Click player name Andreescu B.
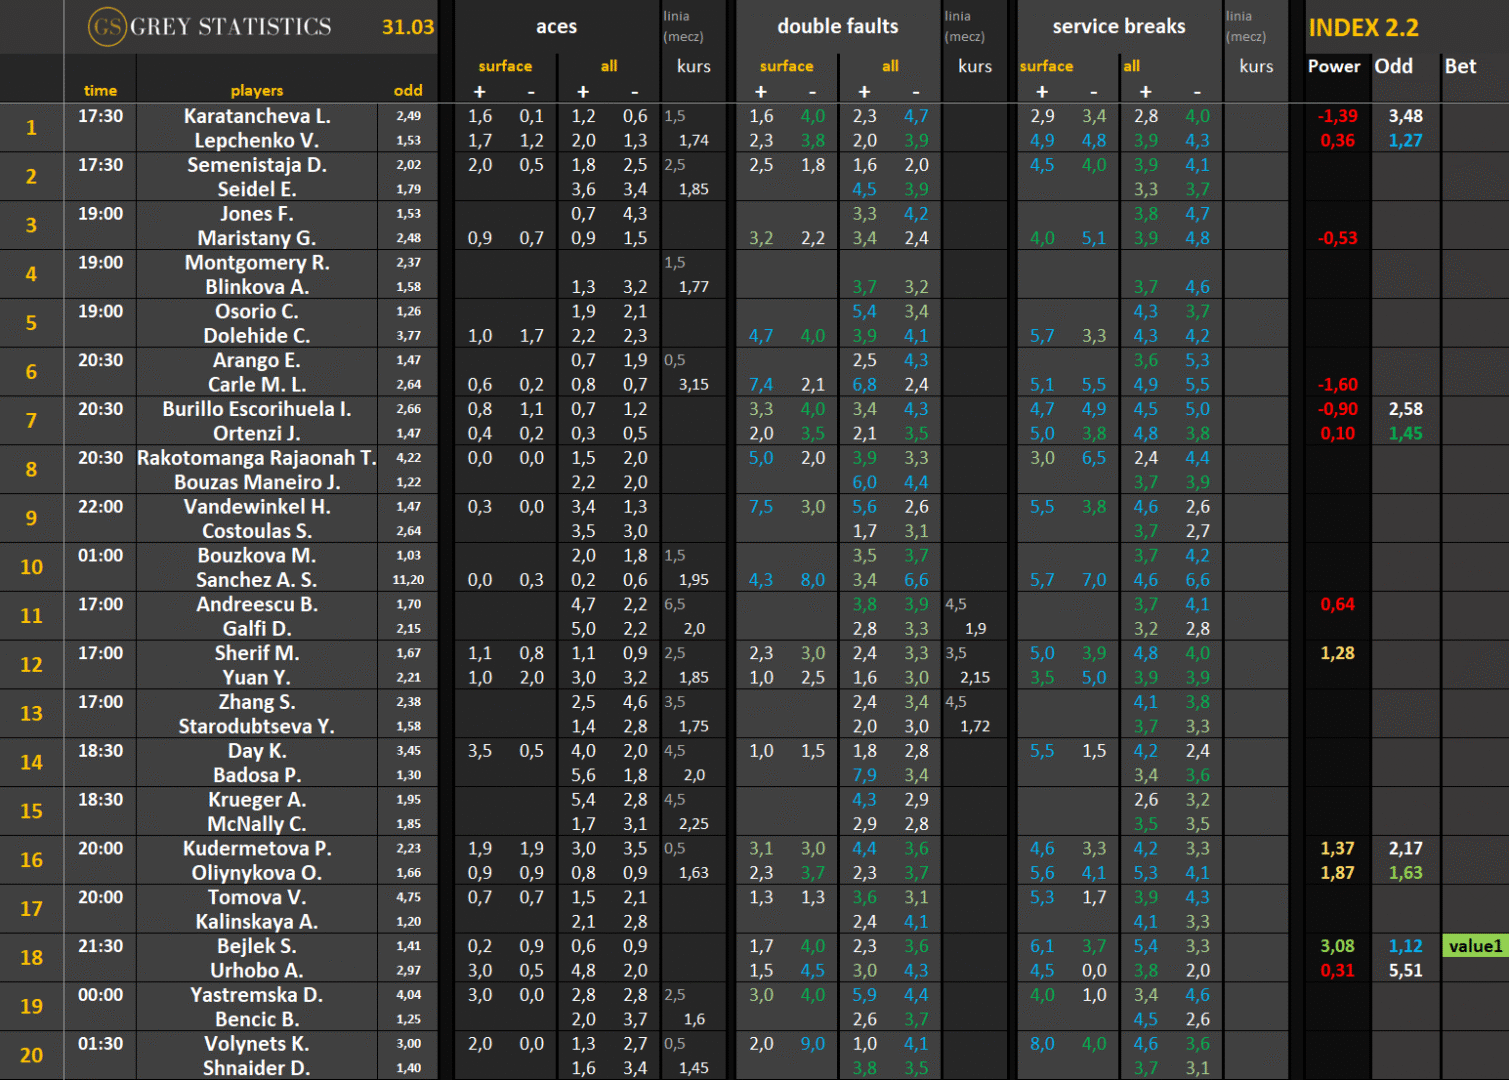The width and height of the screenshot is (1509, 1080). tap(257, 604)
